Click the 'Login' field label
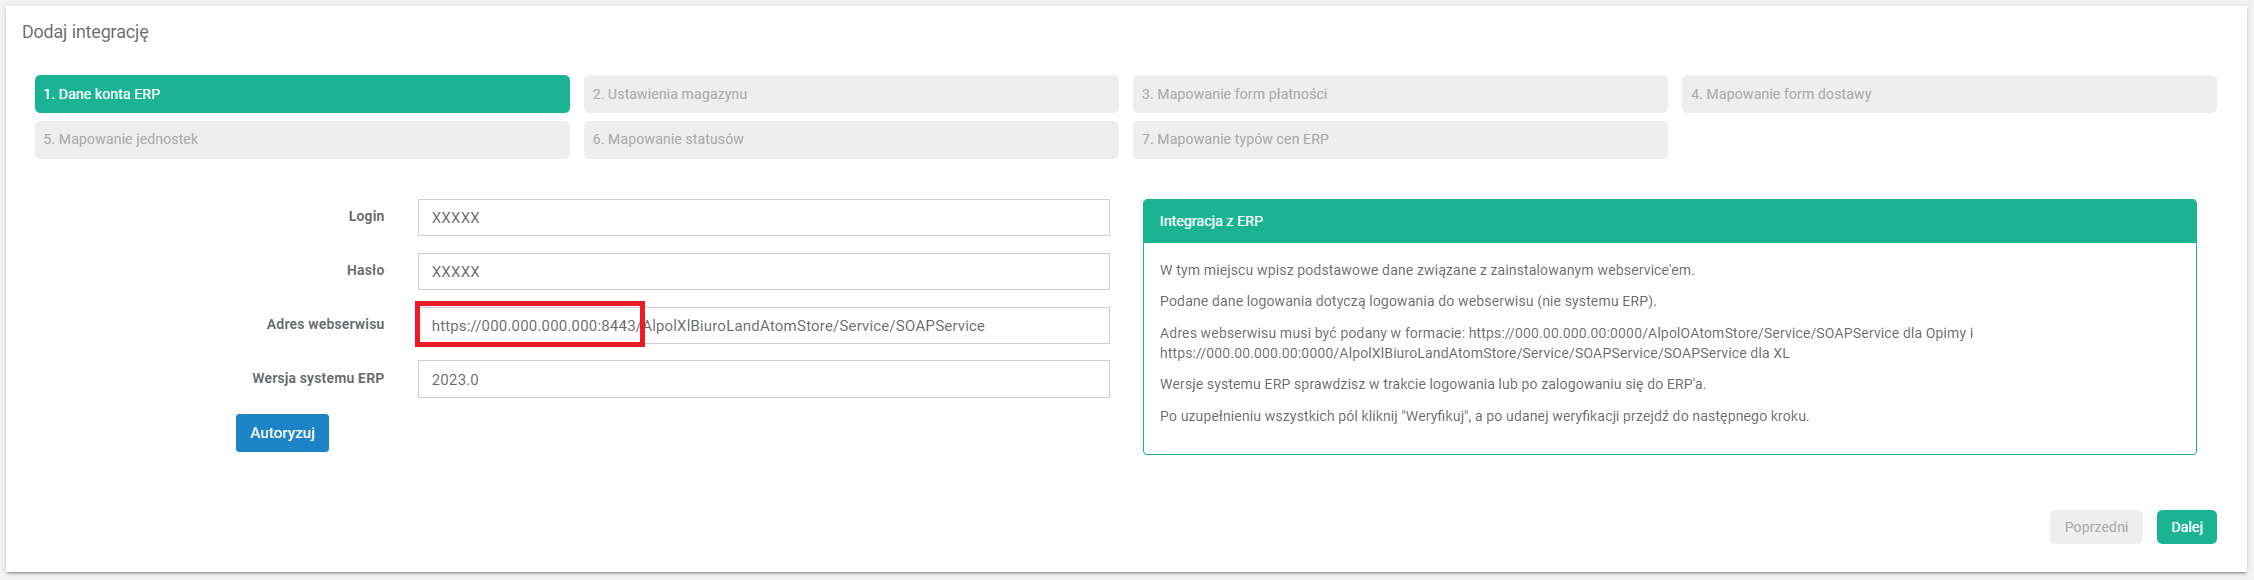The height and width of the screenshot is (580, 2254). [366, 216]
